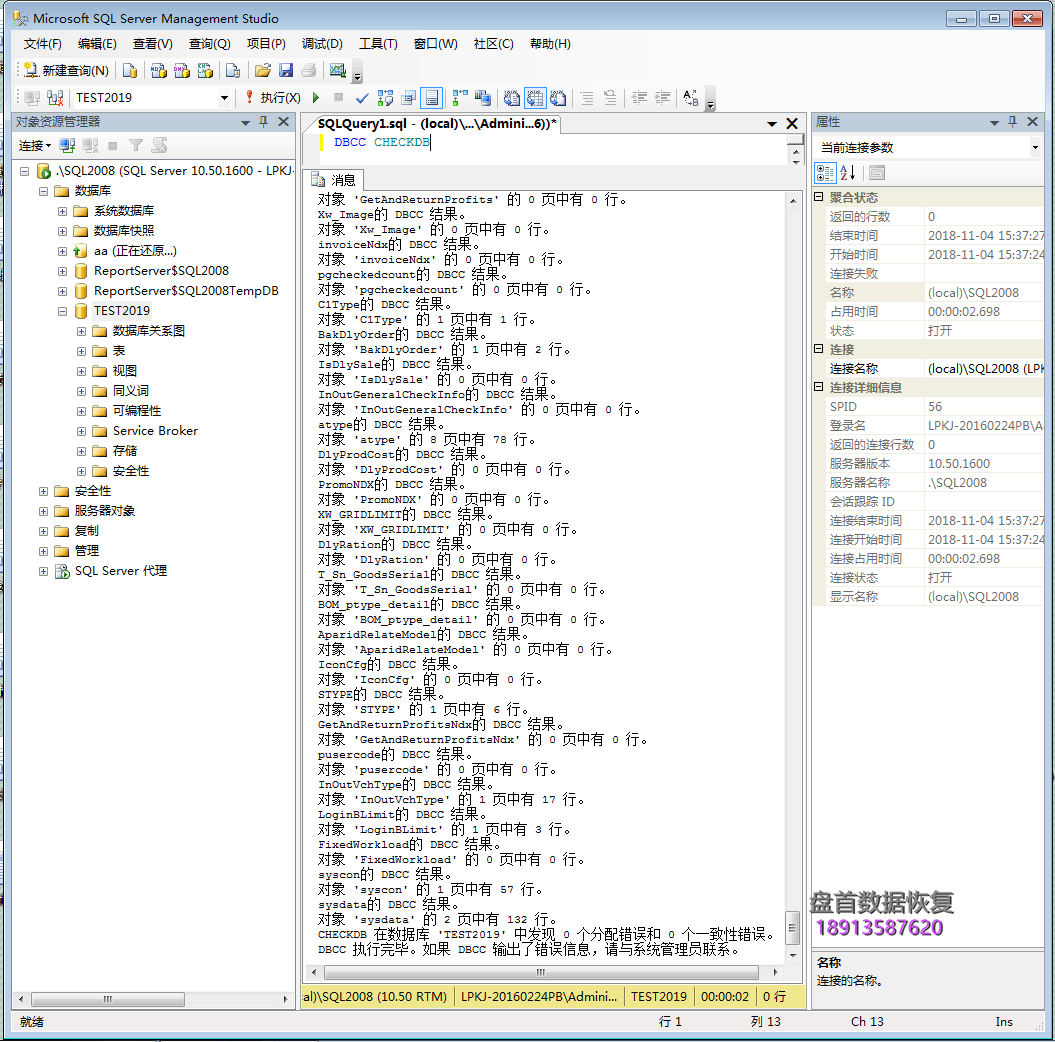The width and height of the screenshot is (1055, 1042).
Task: Open the 工具(T) menu
Action: (x=377, y=44)
